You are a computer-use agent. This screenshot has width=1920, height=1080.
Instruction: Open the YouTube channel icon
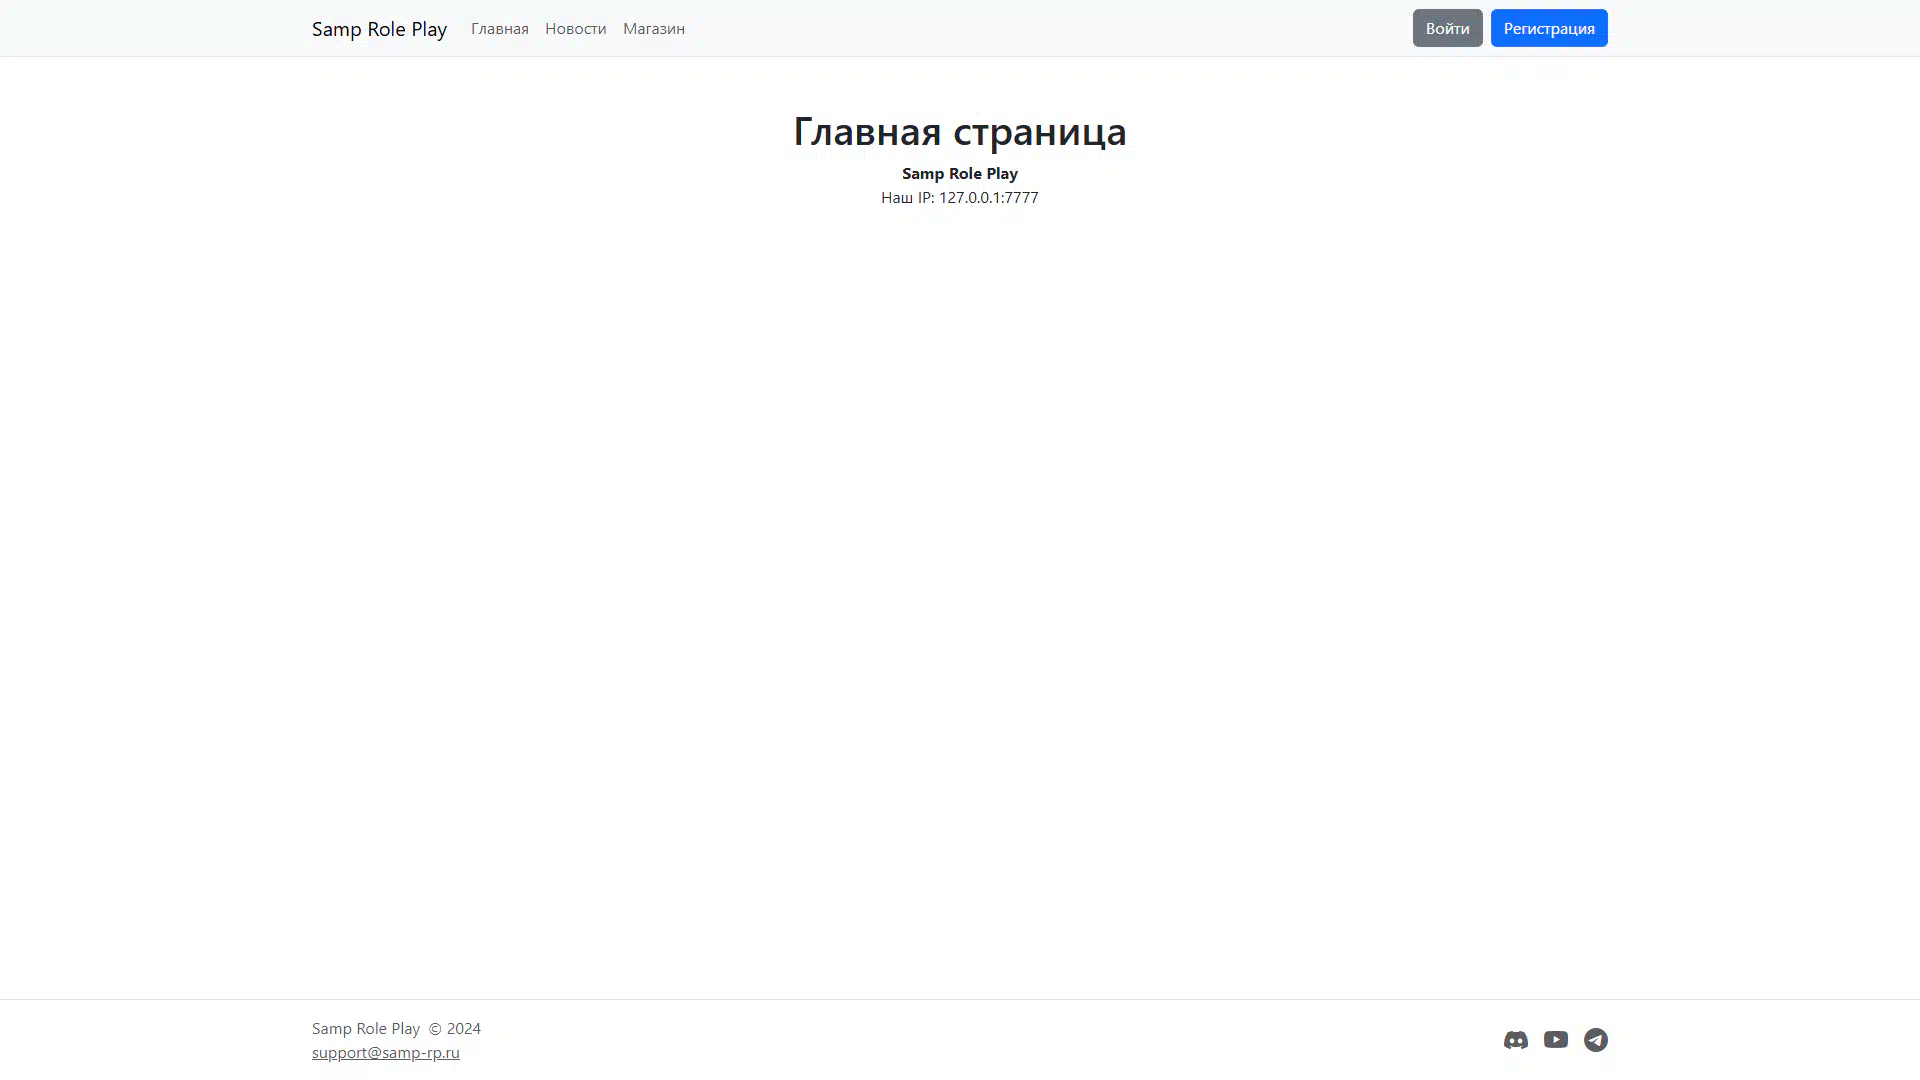tap(1555, 1040)
